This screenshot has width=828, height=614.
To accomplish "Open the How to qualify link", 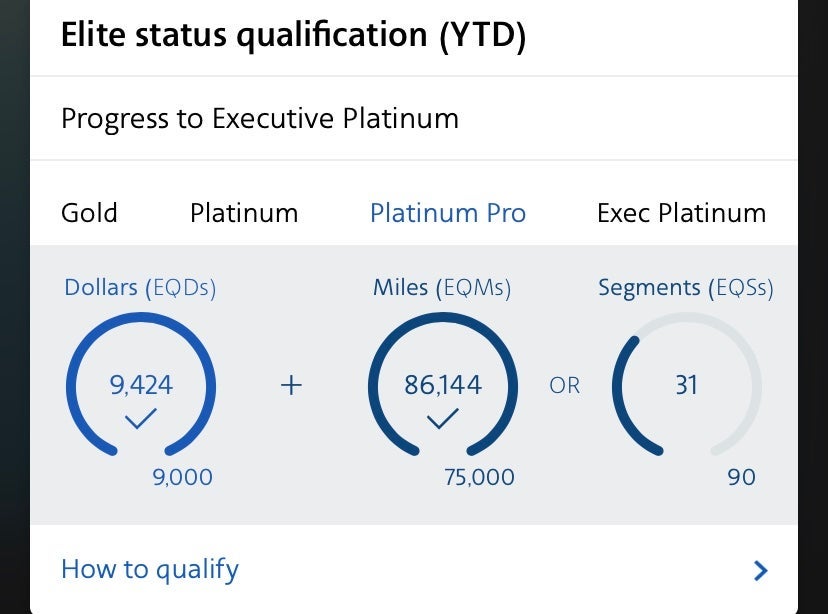I will (x=150, y=570).
